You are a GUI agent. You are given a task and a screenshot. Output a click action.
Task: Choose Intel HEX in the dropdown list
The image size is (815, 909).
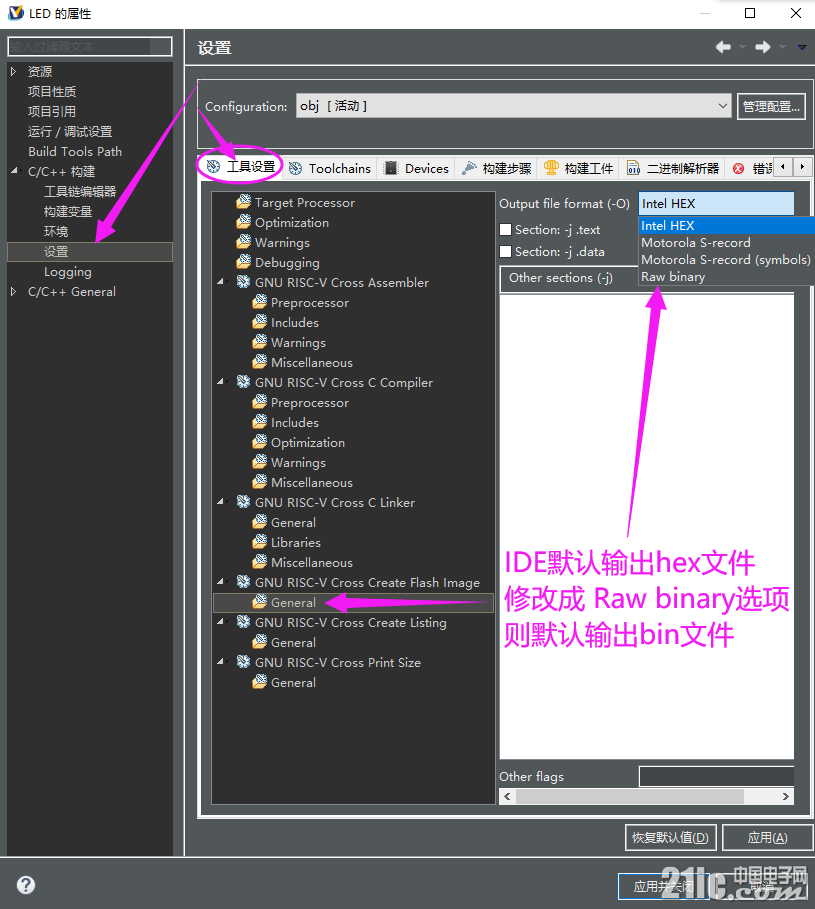(x=726, y=226)
